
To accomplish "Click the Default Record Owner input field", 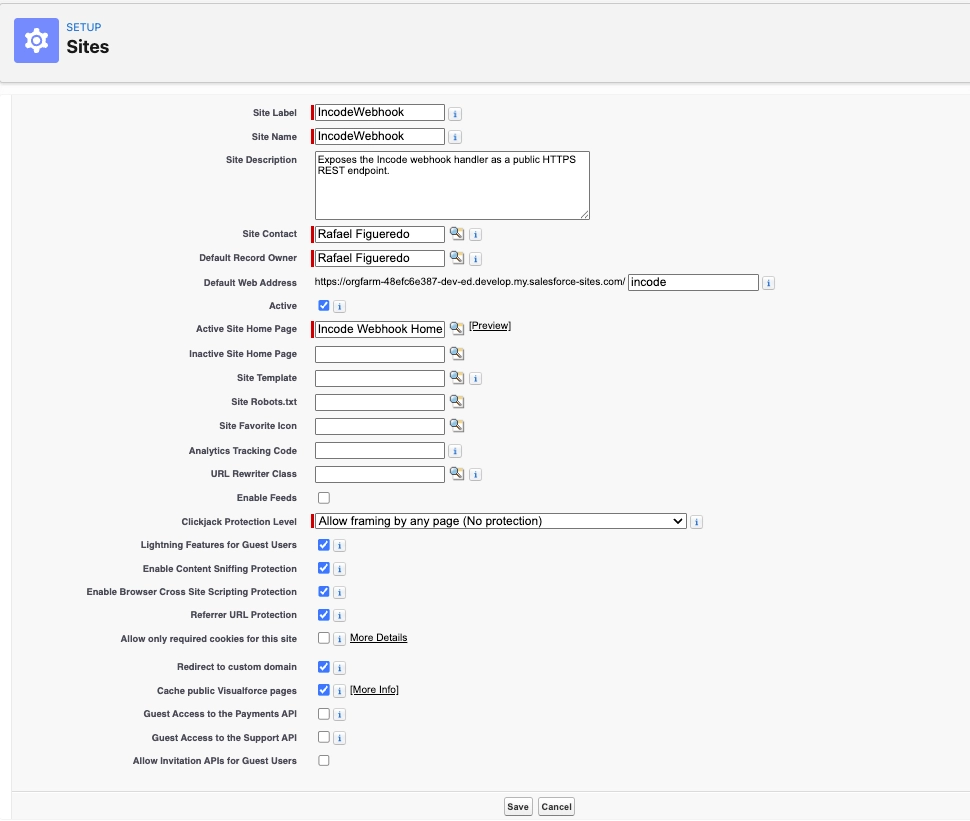I will pos(380,258).
